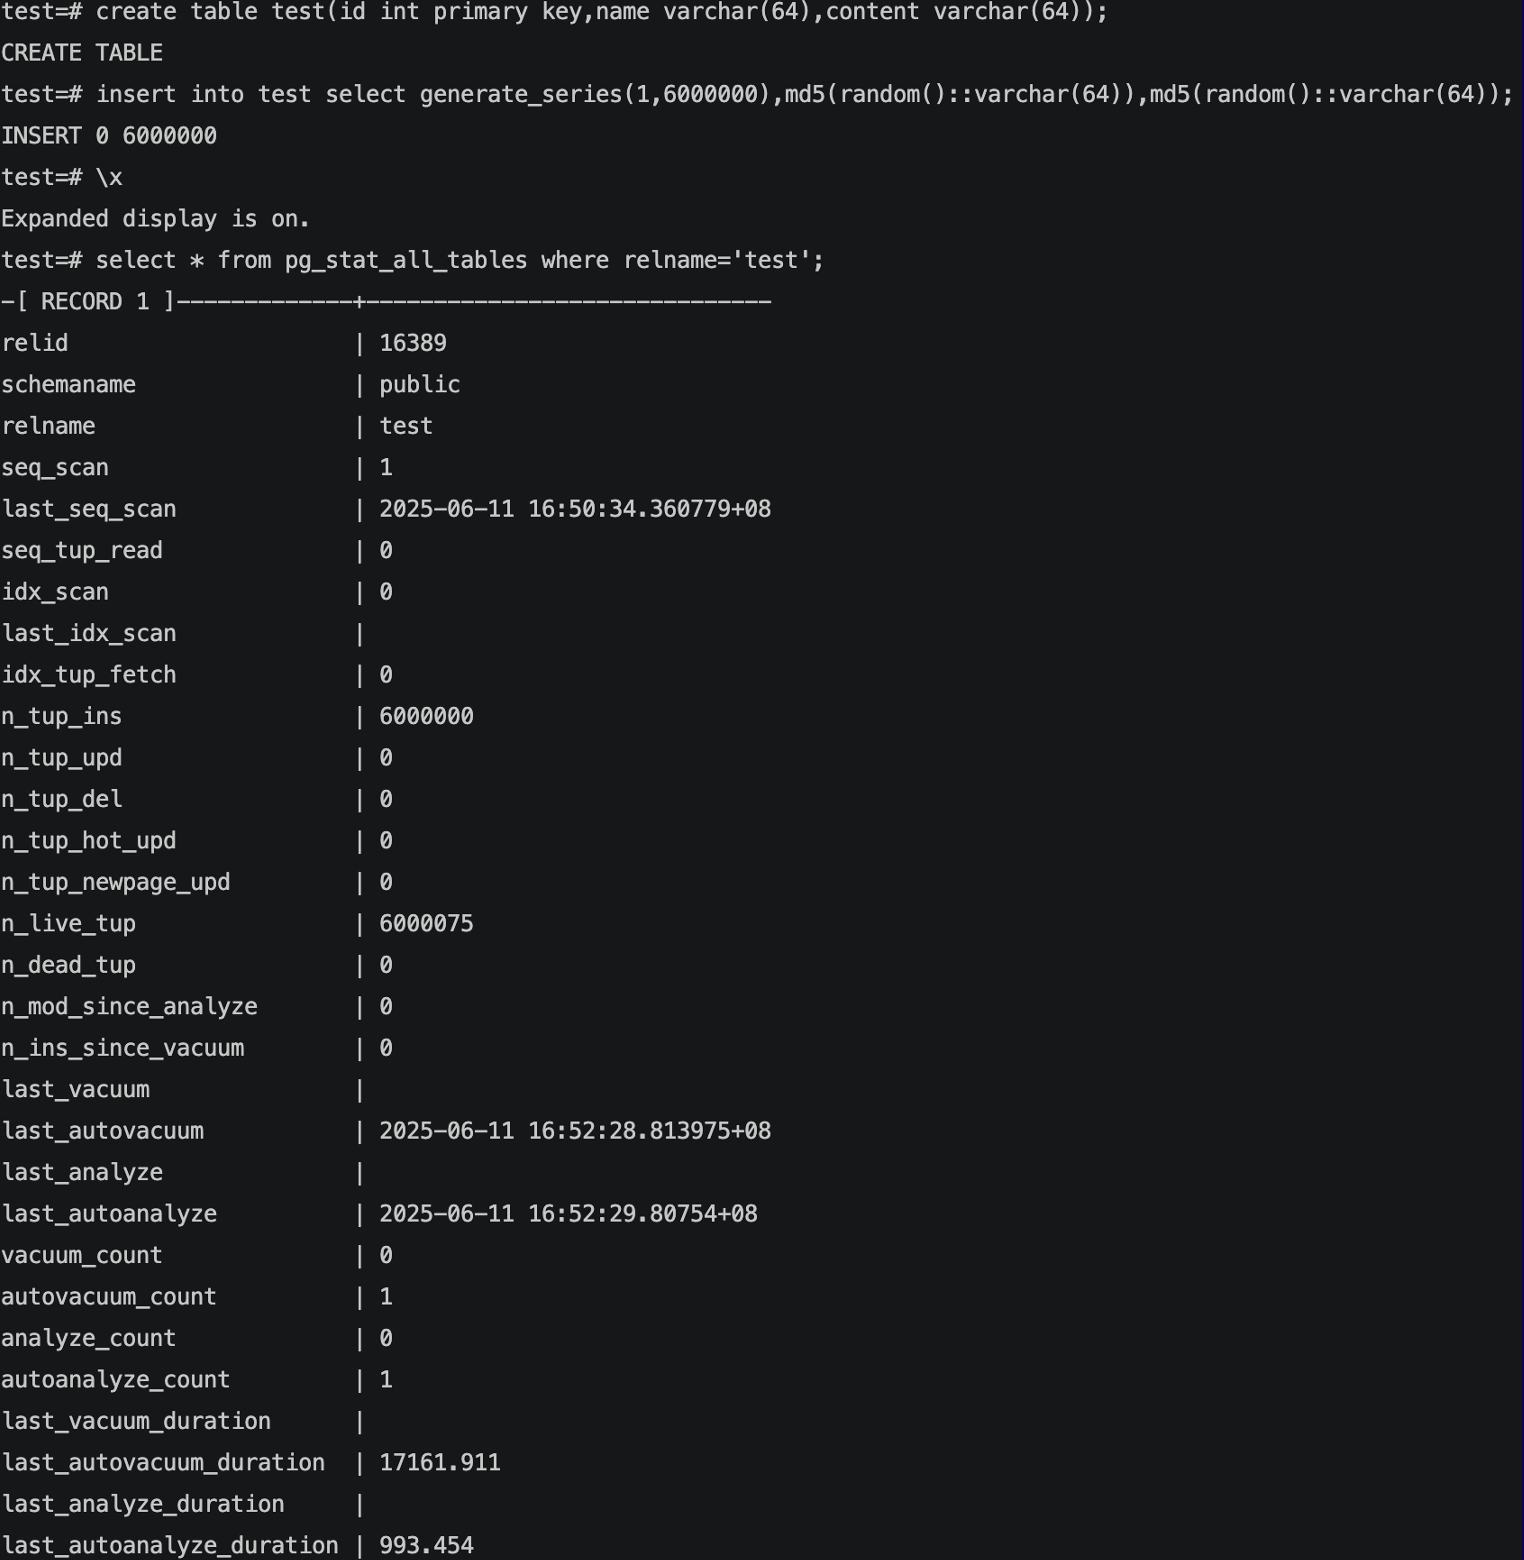Click the relid value 16389
The width and height of the screenshot is (1524, 1560).
(x=412, y=343)
